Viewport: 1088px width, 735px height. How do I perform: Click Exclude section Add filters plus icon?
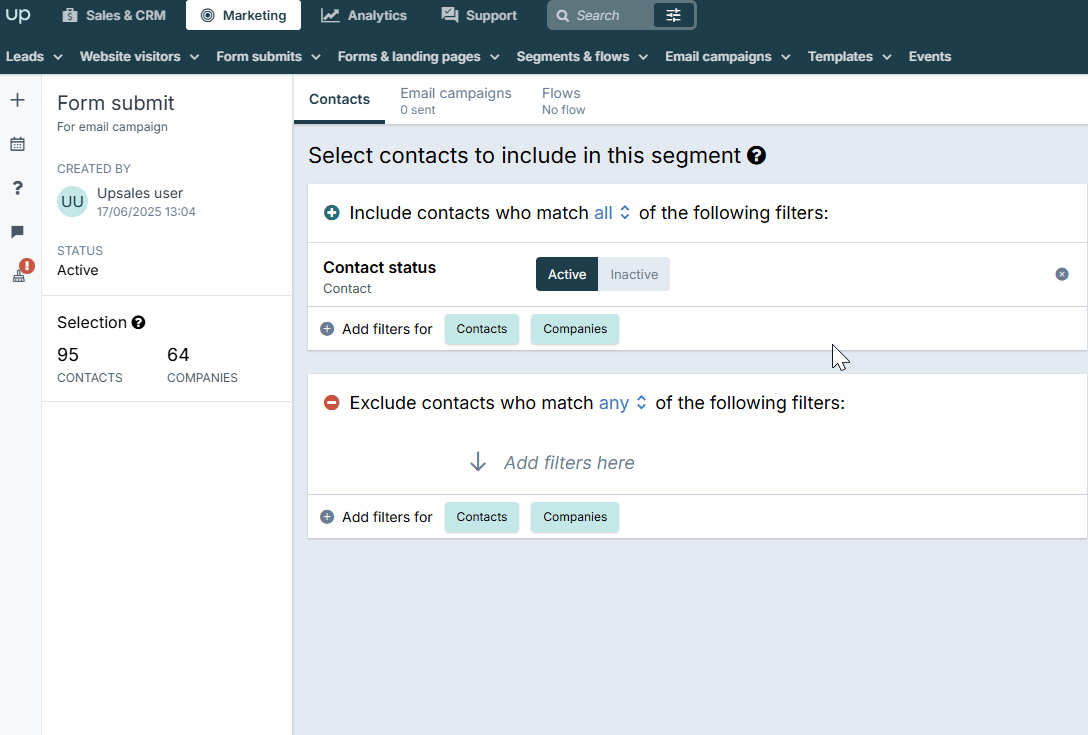327,517
